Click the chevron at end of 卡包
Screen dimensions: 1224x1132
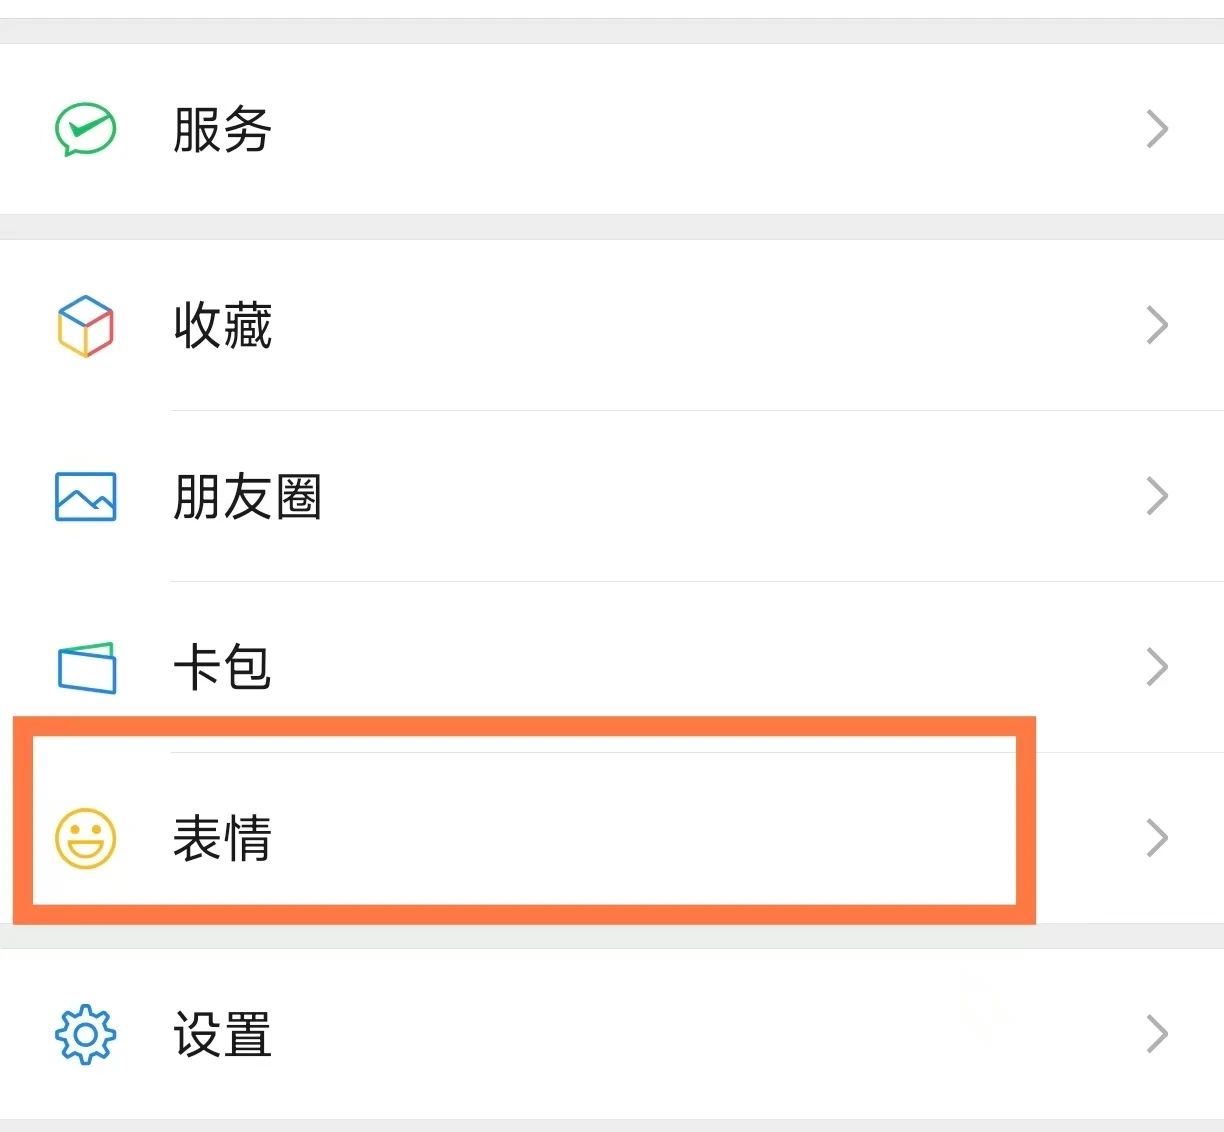(1157, 667)
